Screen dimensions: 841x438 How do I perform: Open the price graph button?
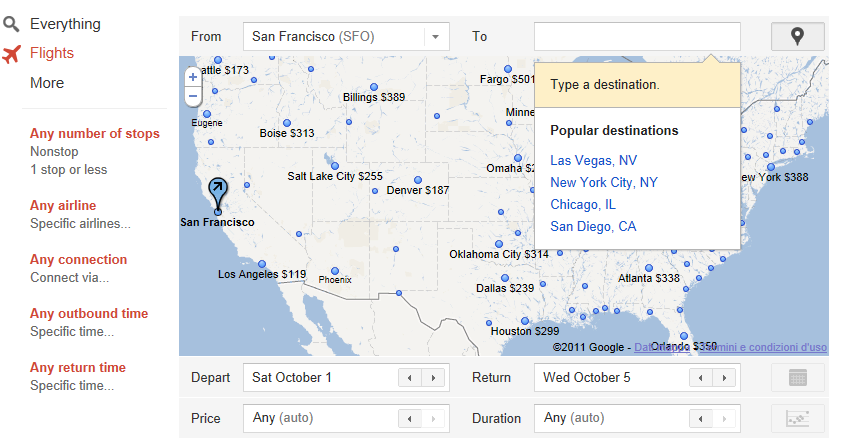[797, 418]
